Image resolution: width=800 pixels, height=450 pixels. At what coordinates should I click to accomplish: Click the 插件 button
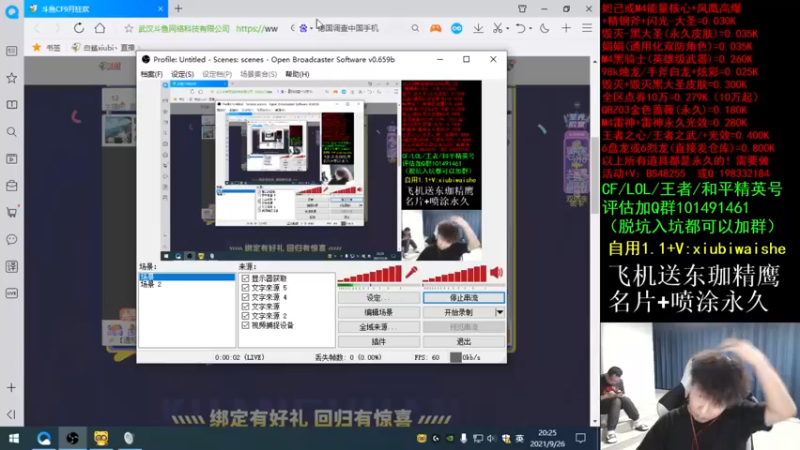(379, 341)
